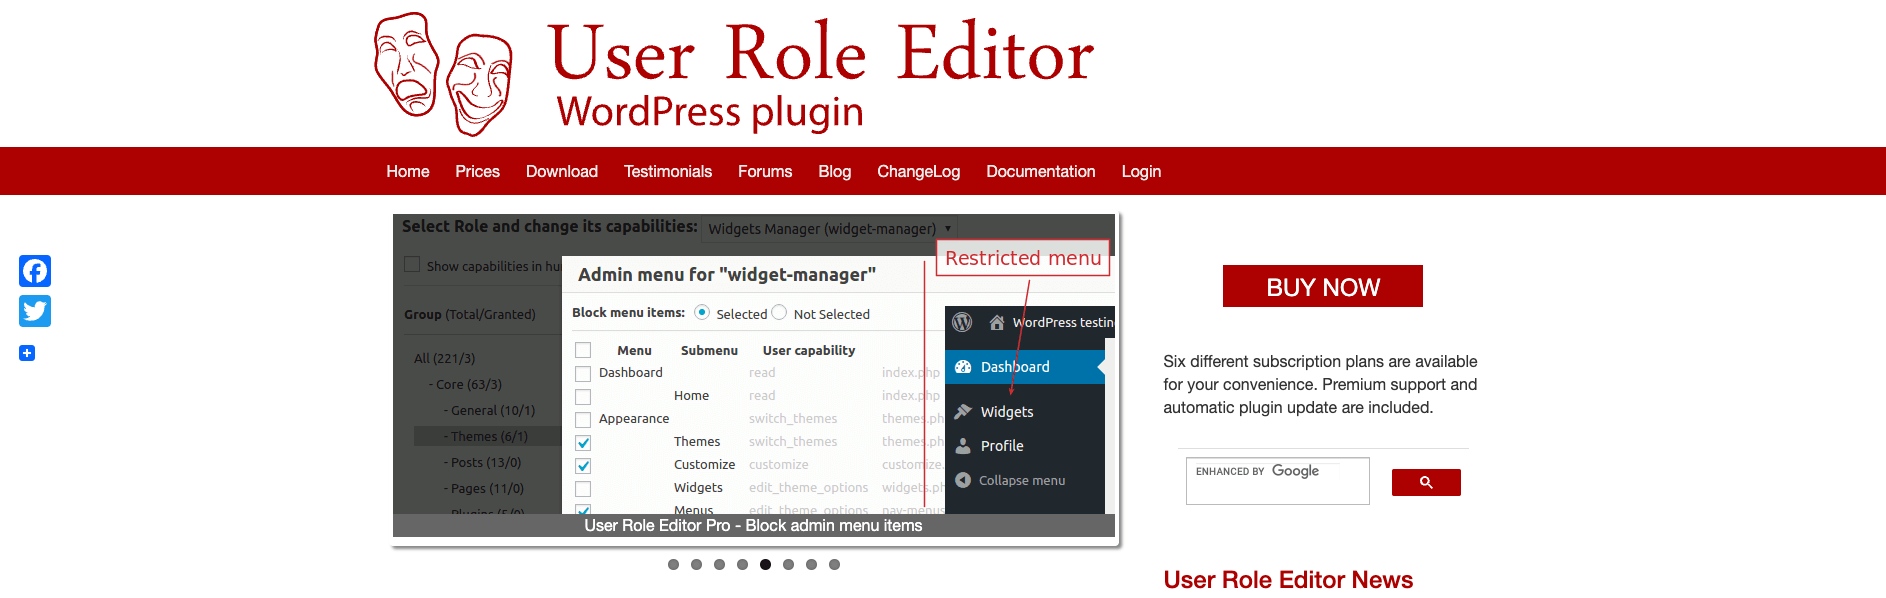Show the sixth slideshow dot's slide
Screen dimensions: 1886x598
point(788,565)
